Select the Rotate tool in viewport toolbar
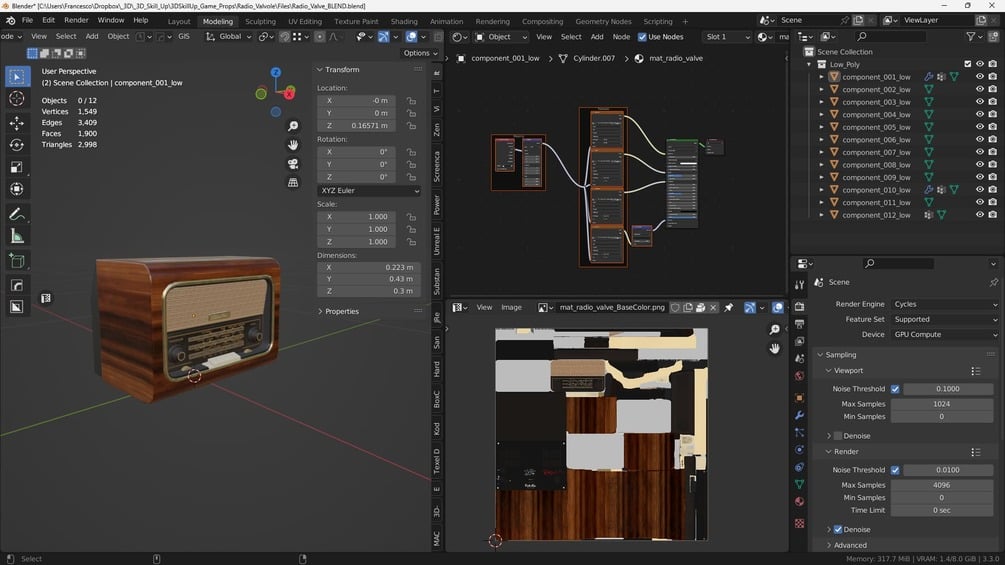Viewport: 1005px width, 565px height. pos(17,144)
